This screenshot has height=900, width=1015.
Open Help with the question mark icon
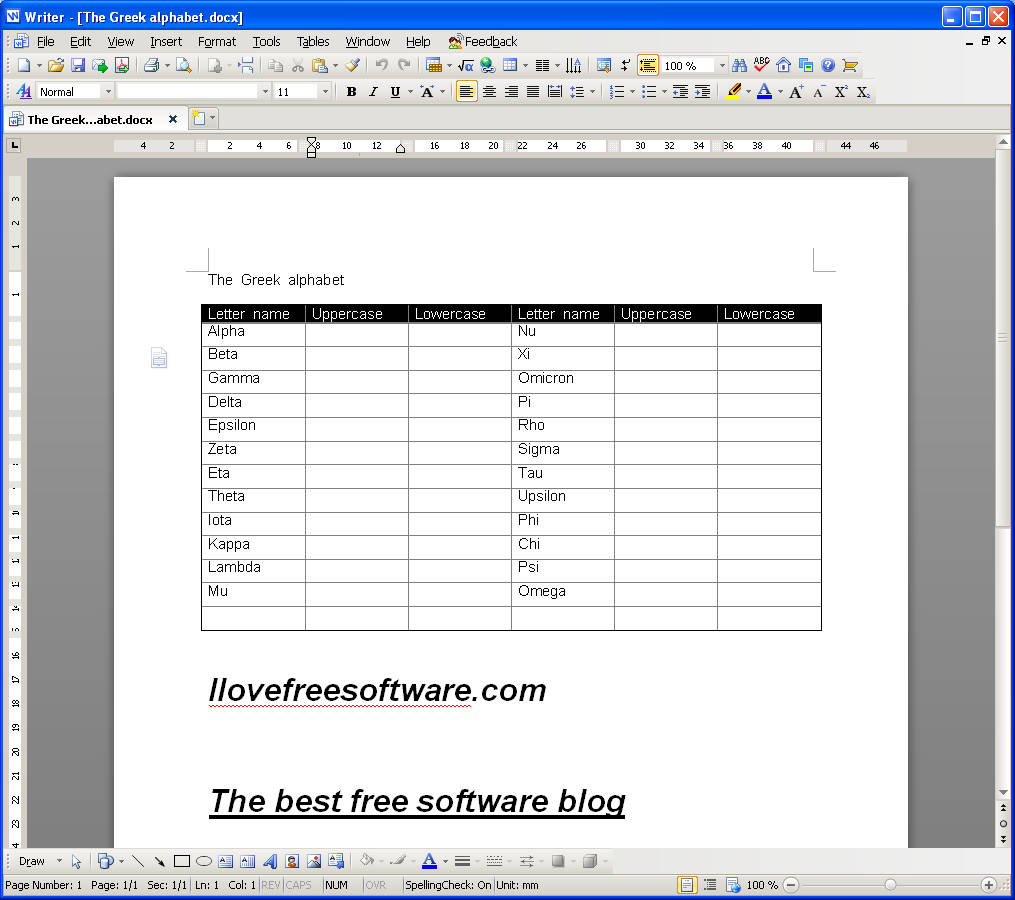pyautogui.click(x=828, y=65)
